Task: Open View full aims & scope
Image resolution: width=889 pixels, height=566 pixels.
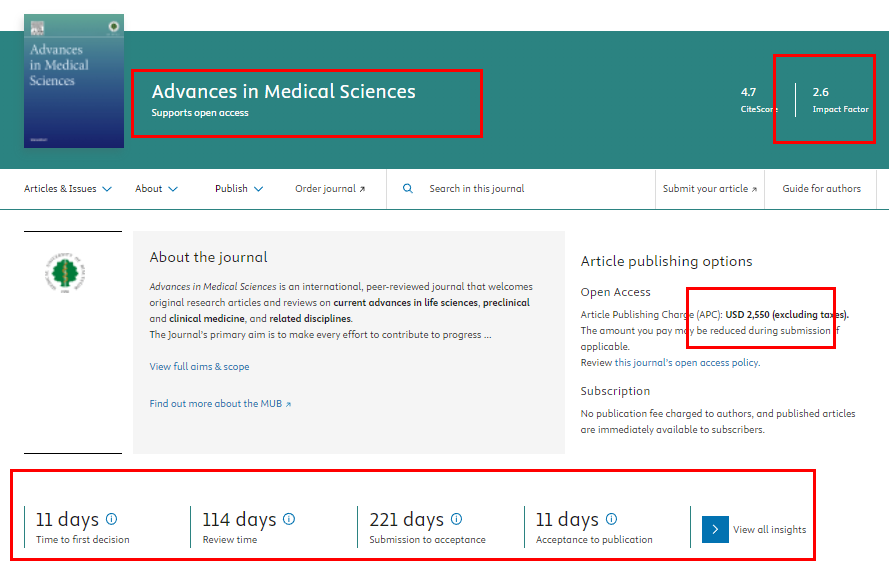Action: click(x=200, y=367)
